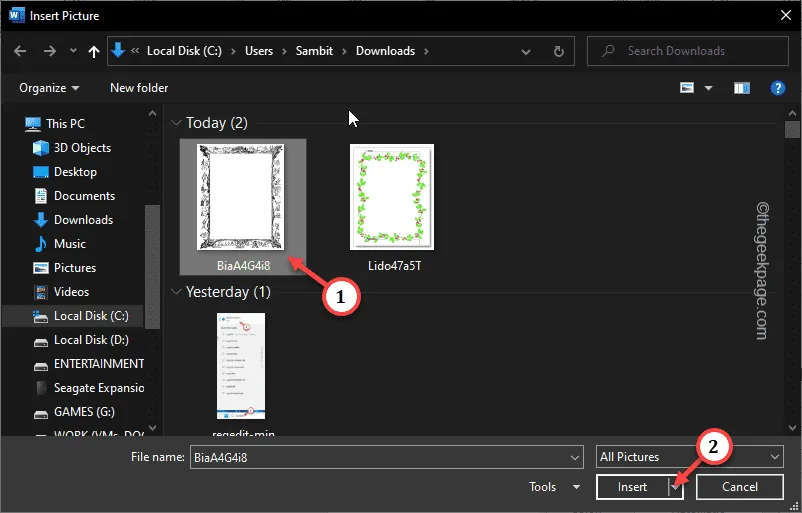Click the BiaA4G4i8 file name label
802x513 pixels.
(x=243, y=266)
